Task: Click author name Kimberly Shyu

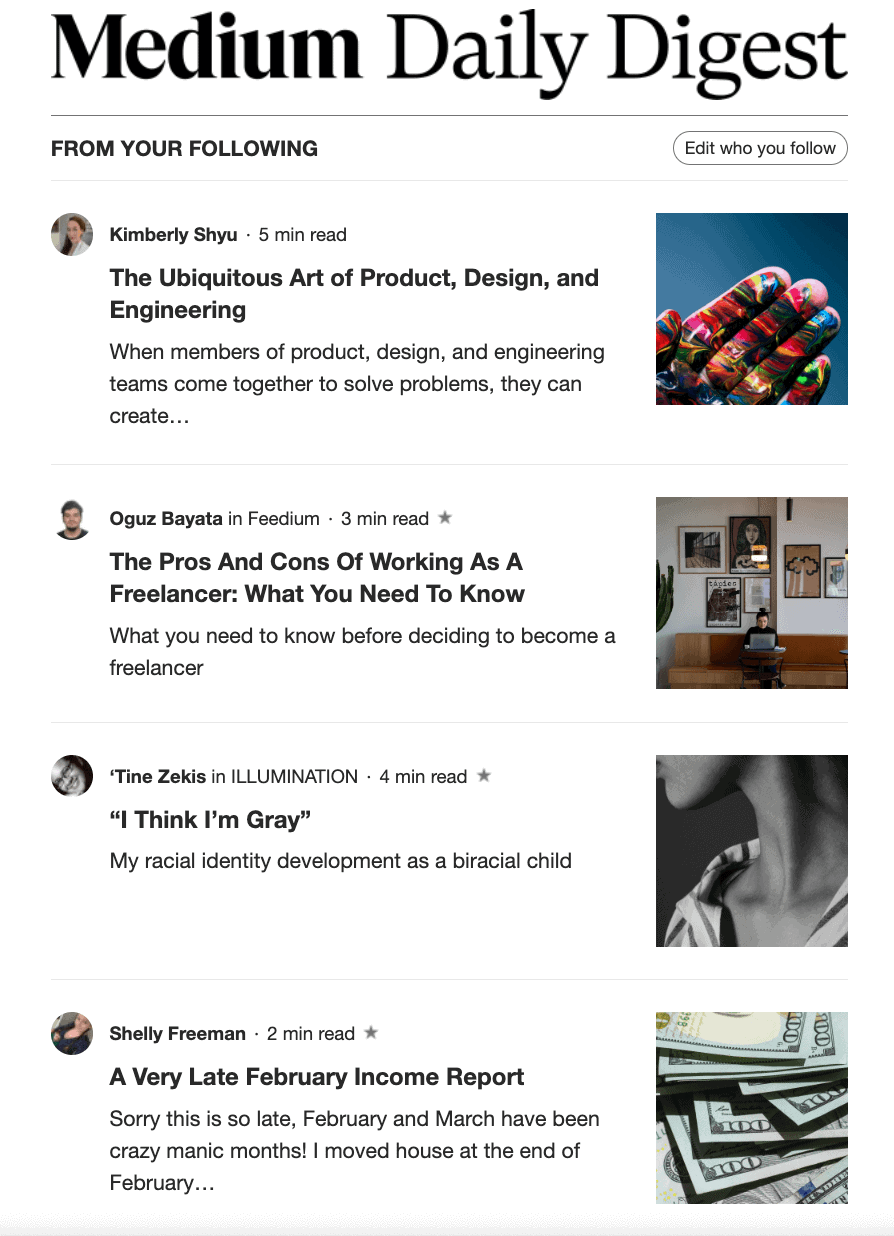Action: 173,235
